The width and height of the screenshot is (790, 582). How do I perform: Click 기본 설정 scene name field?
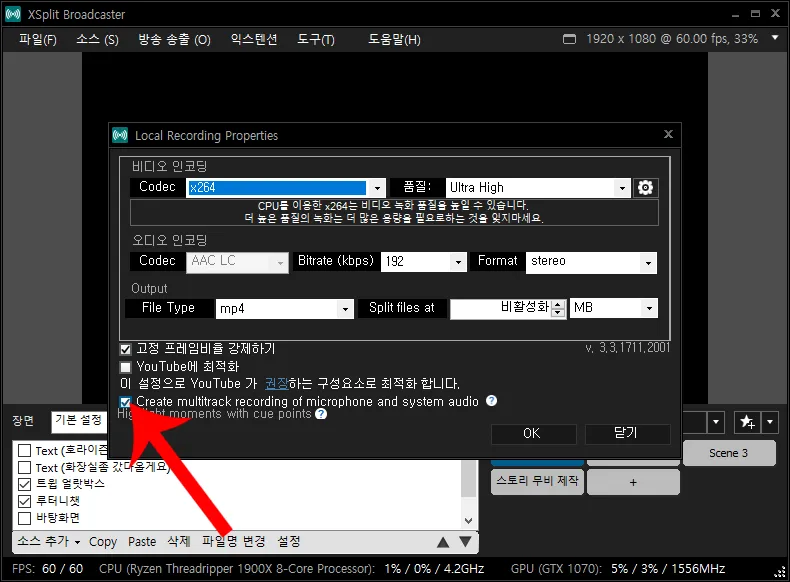click(x=79, y=422)
